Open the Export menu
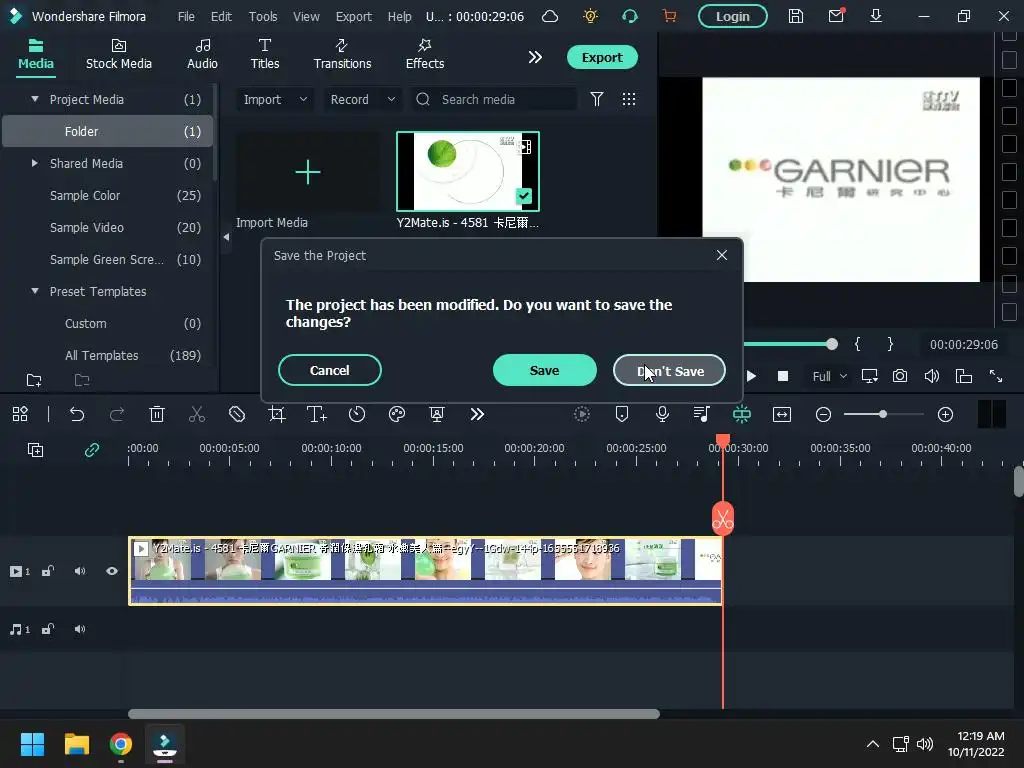This screenshot has width=1024, height=768. pos(353,16)
